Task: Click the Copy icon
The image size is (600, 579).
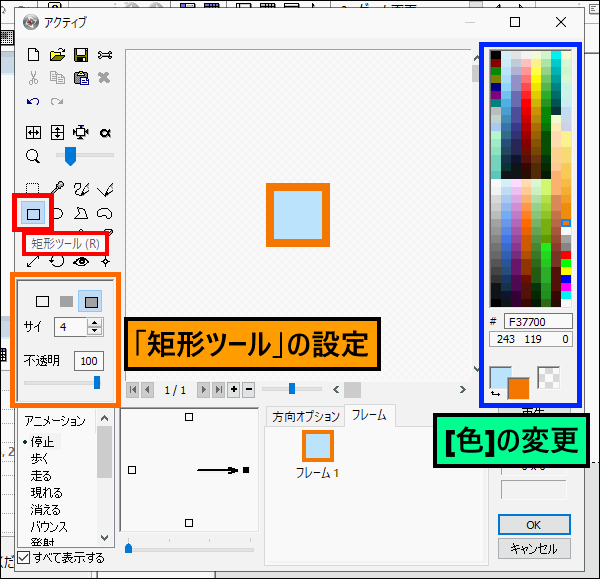Action: point(57,78)
